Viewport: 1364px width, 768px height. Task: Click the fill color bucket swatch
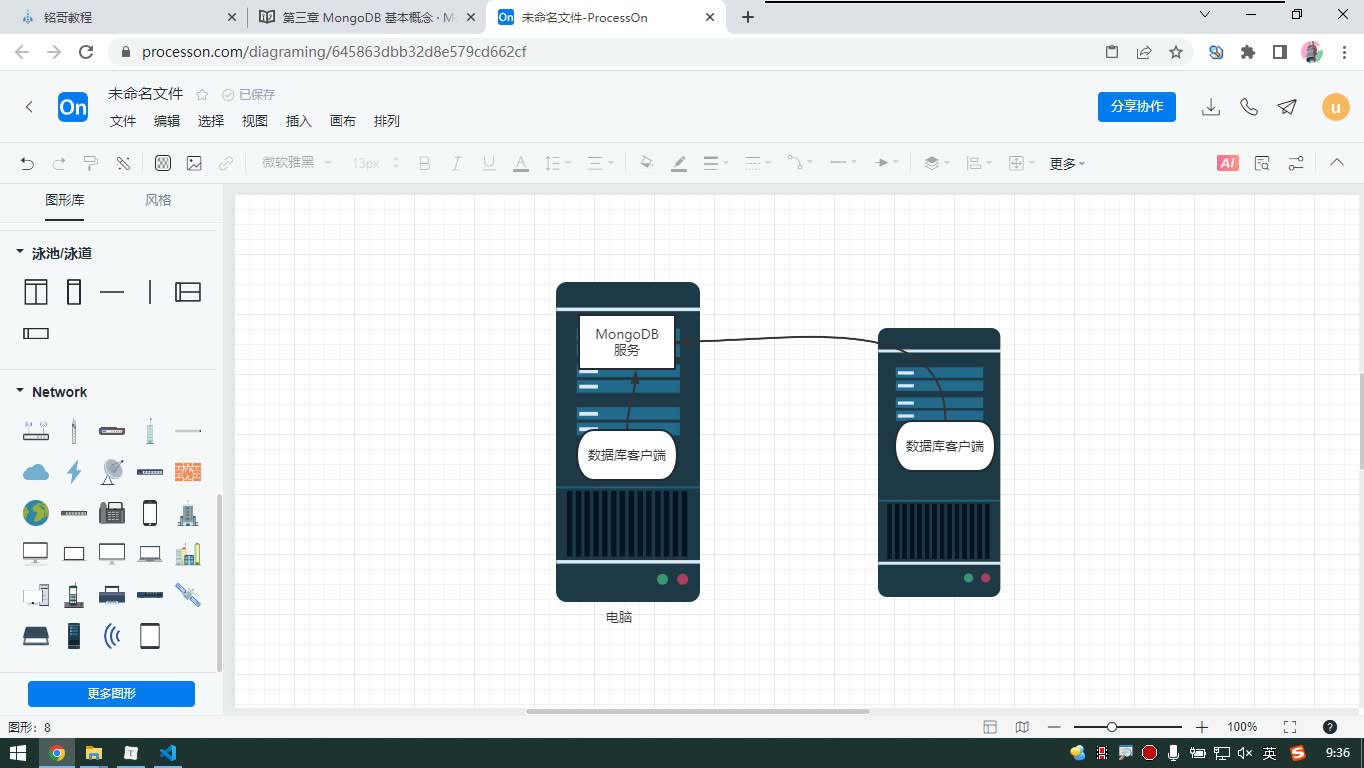647,163
